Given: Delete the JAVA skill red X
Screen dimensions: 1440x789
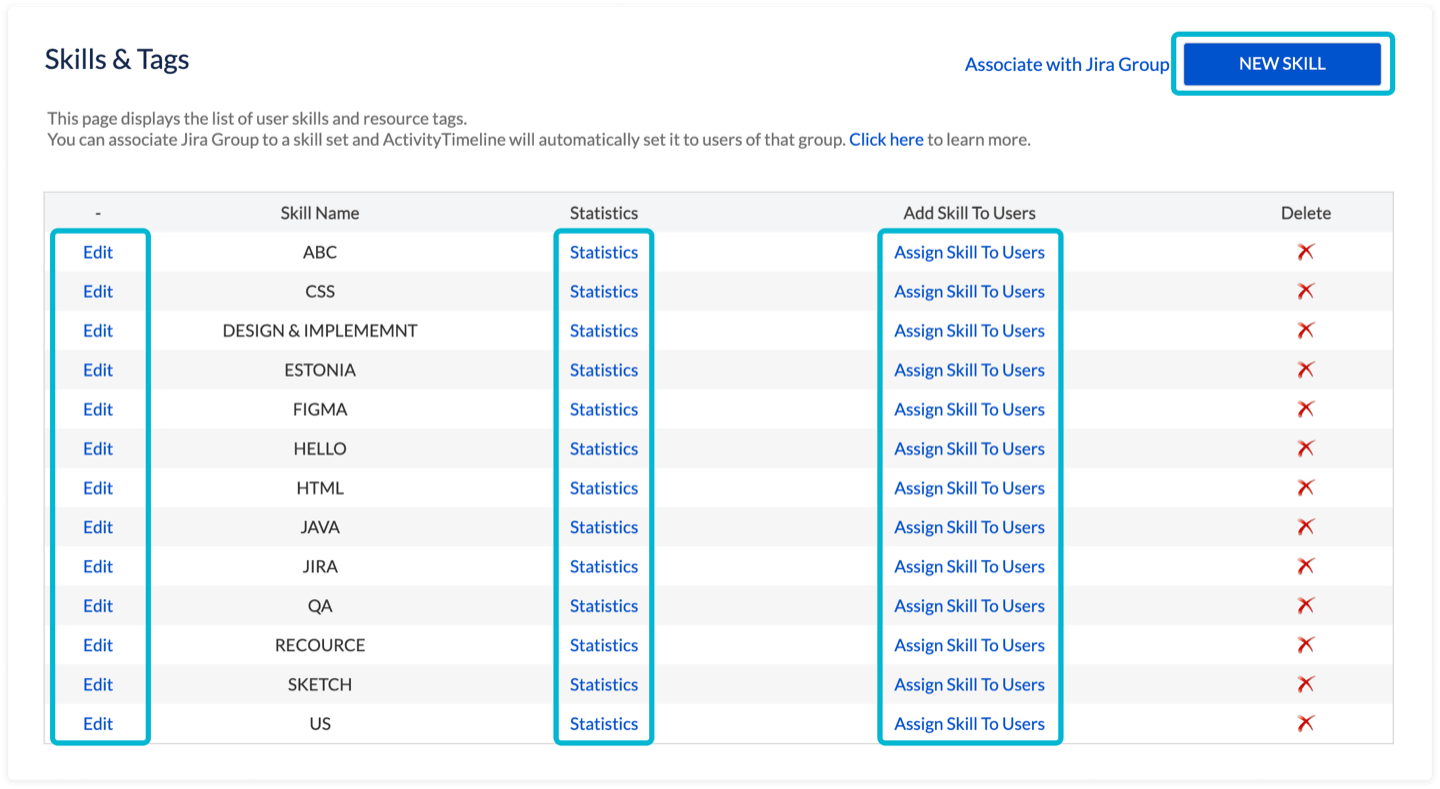Looking at the screenshot, I should pos(1305,527).
